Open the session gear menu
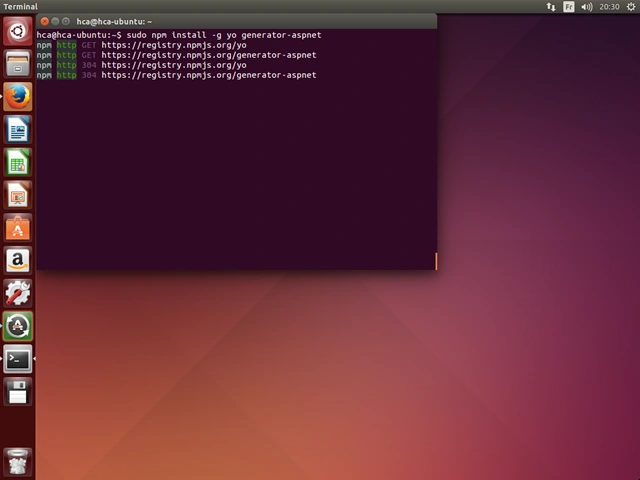 pyautogui.click(x=631, y=7)
